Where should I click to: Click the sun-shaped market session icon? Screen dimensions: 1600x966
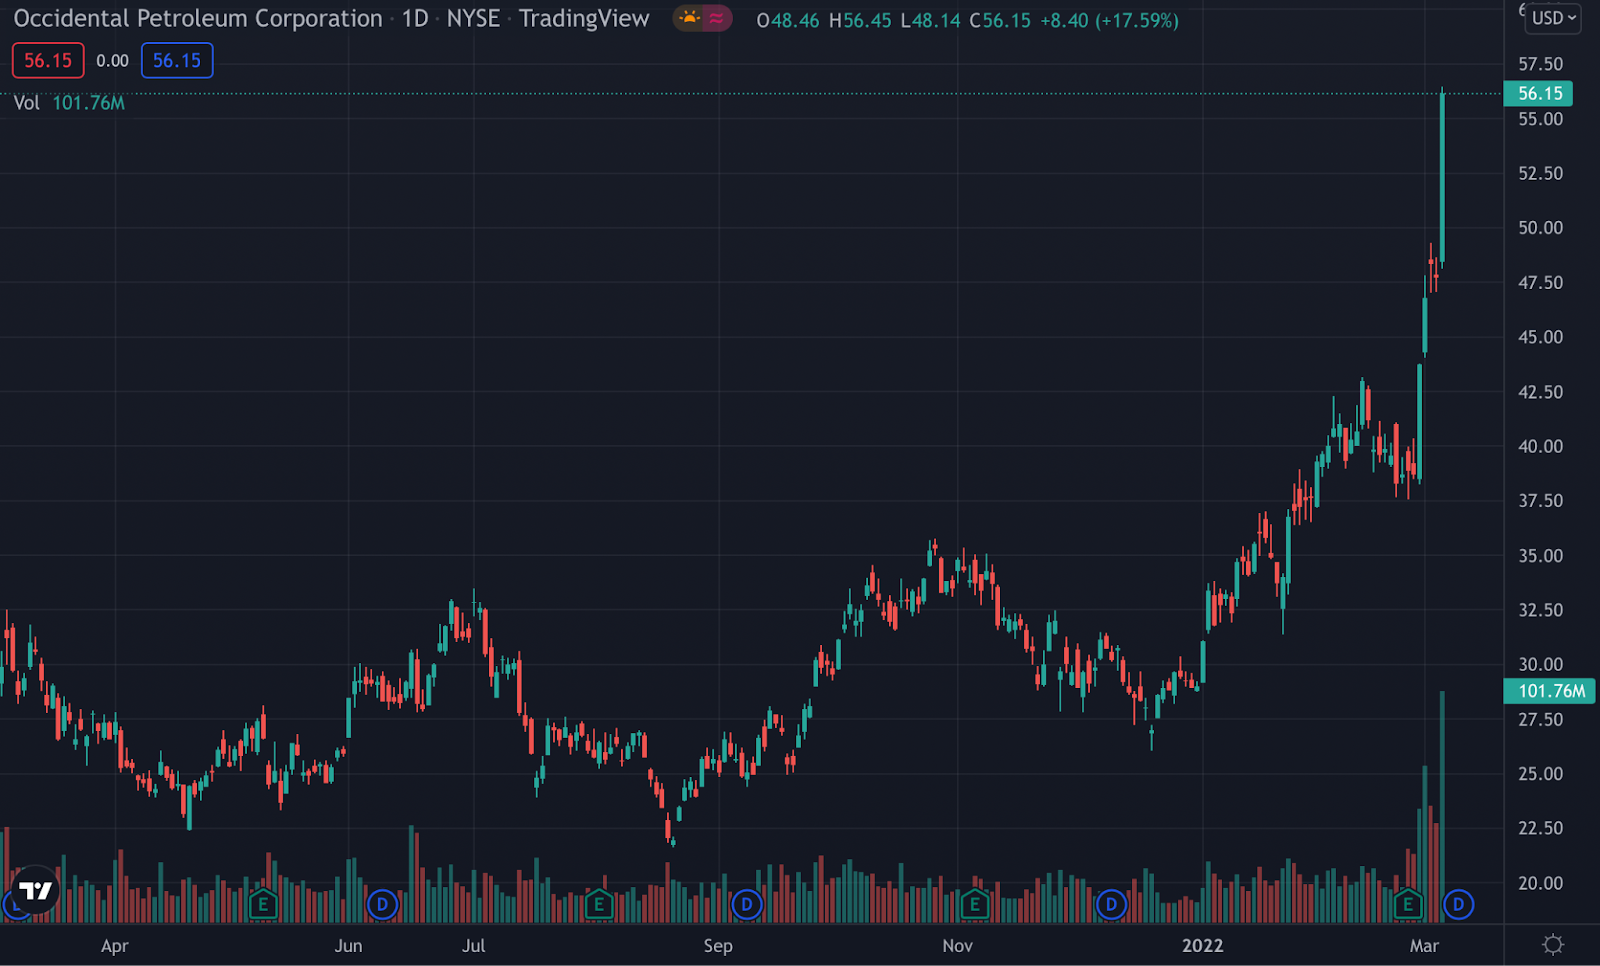689,18
